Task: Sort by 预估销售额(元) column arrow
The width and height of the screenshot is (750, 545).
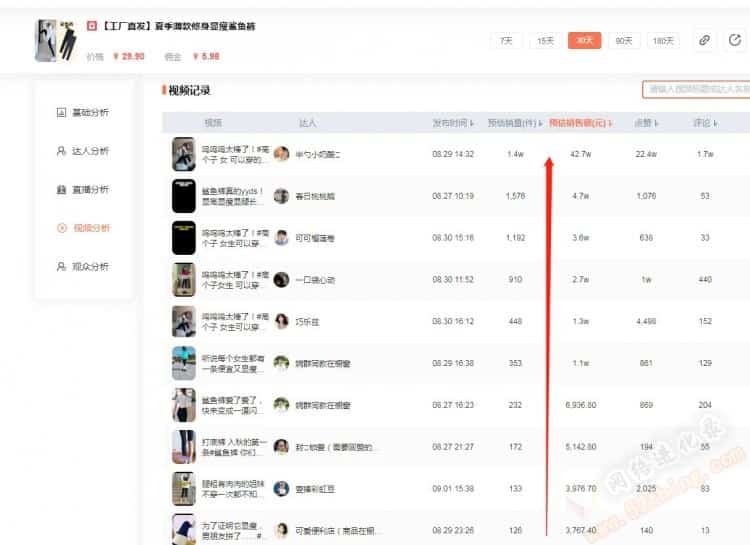Action: (610, 123)
